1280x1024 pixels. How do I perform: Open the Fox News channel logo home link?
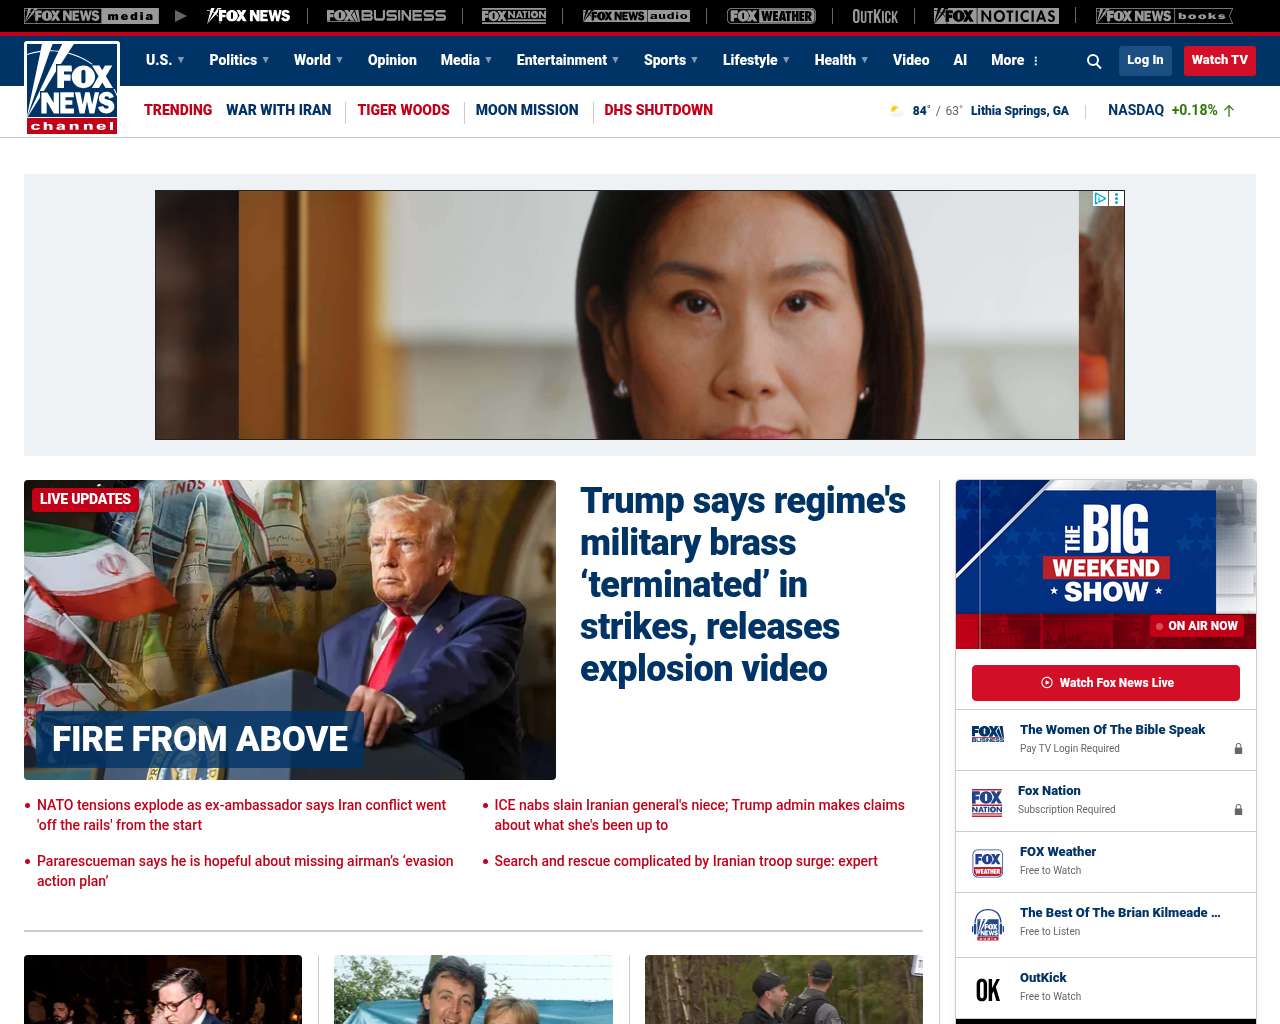click(x=72, y=88)
